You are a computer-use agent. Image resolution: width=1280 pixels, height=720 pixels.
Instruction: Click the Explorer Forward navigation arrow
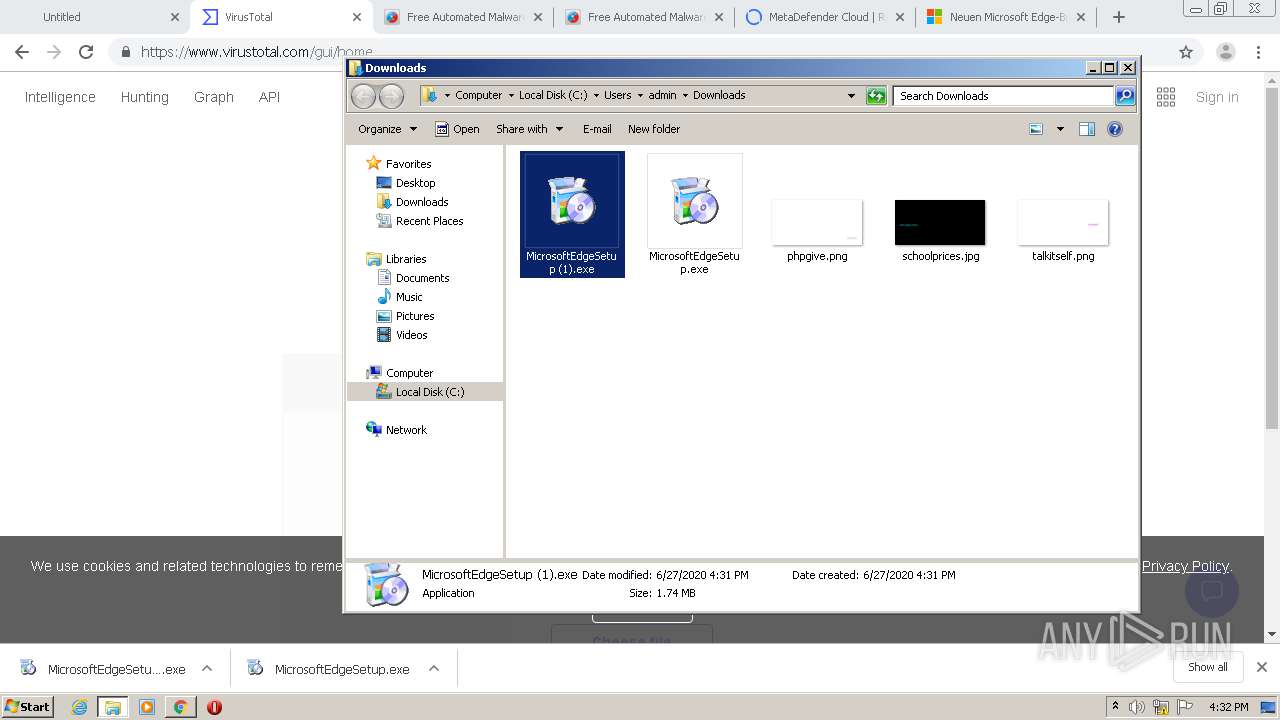(x=392, y=96)
